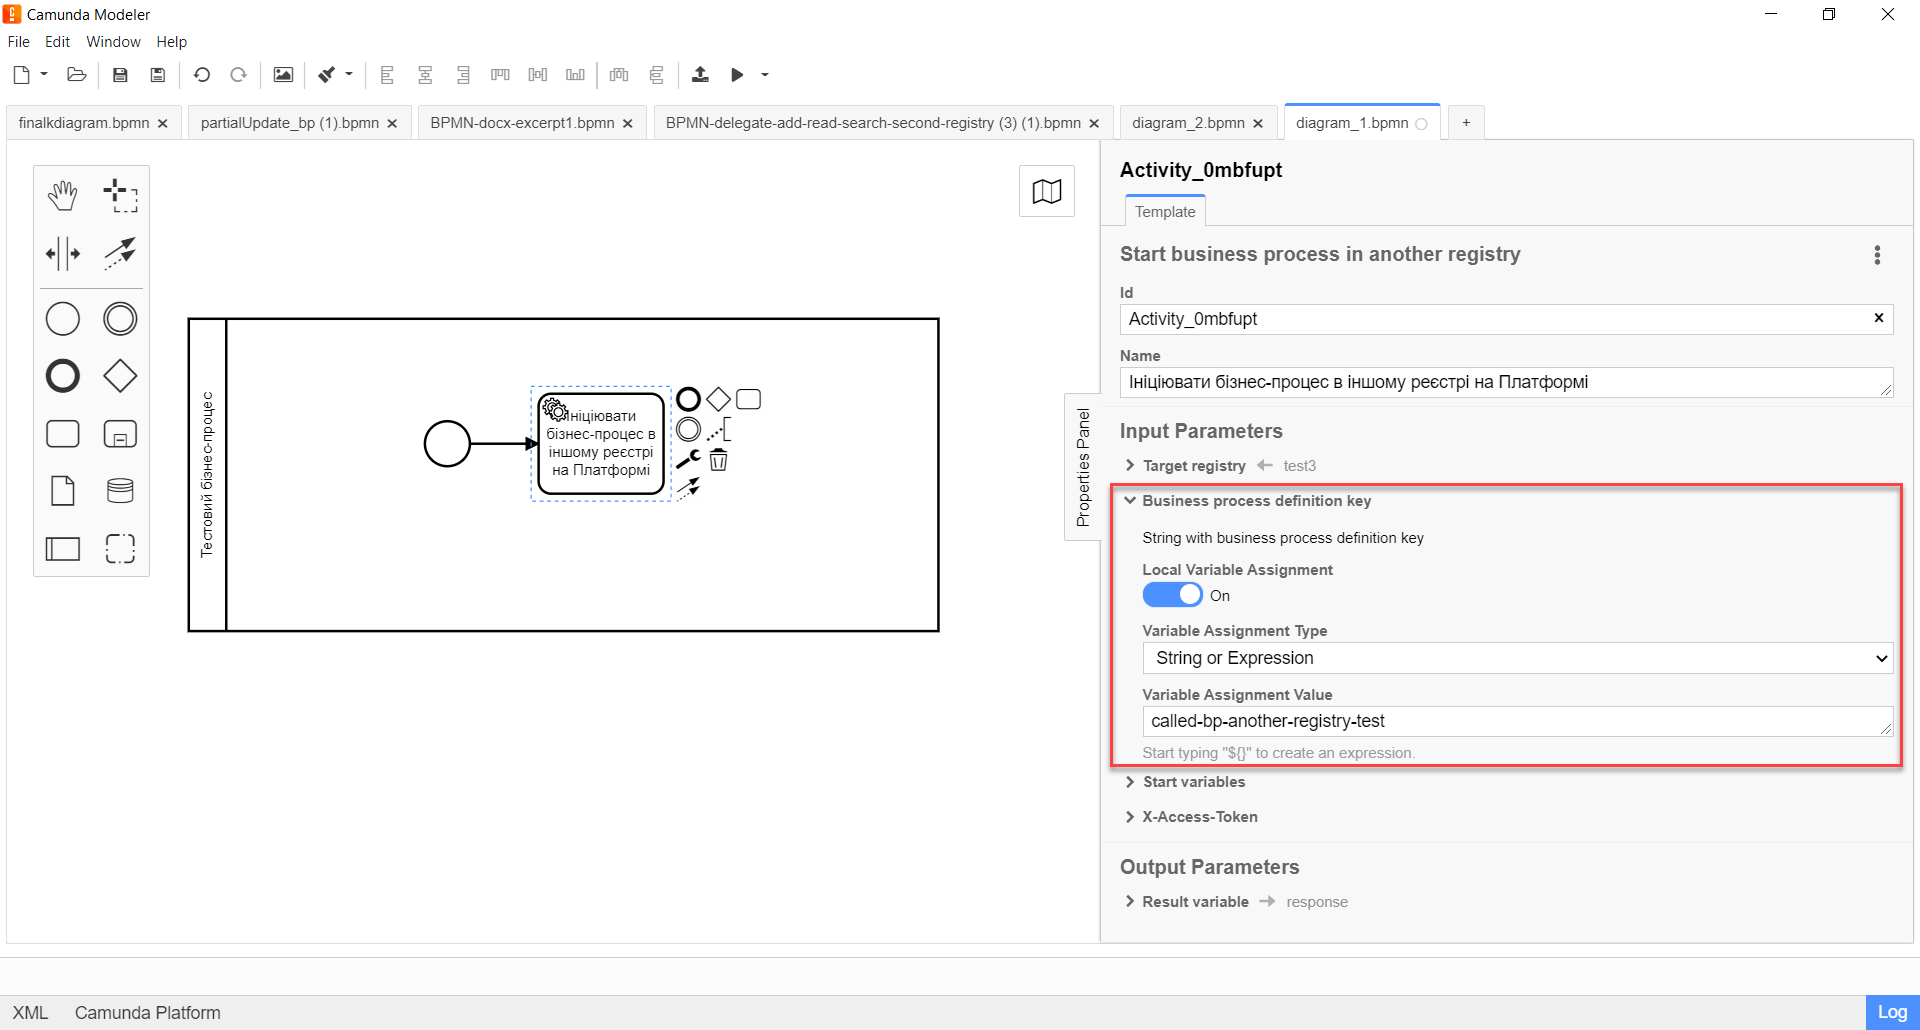
Task: Click the deploy diagram icon
Action: pos(700,74)
